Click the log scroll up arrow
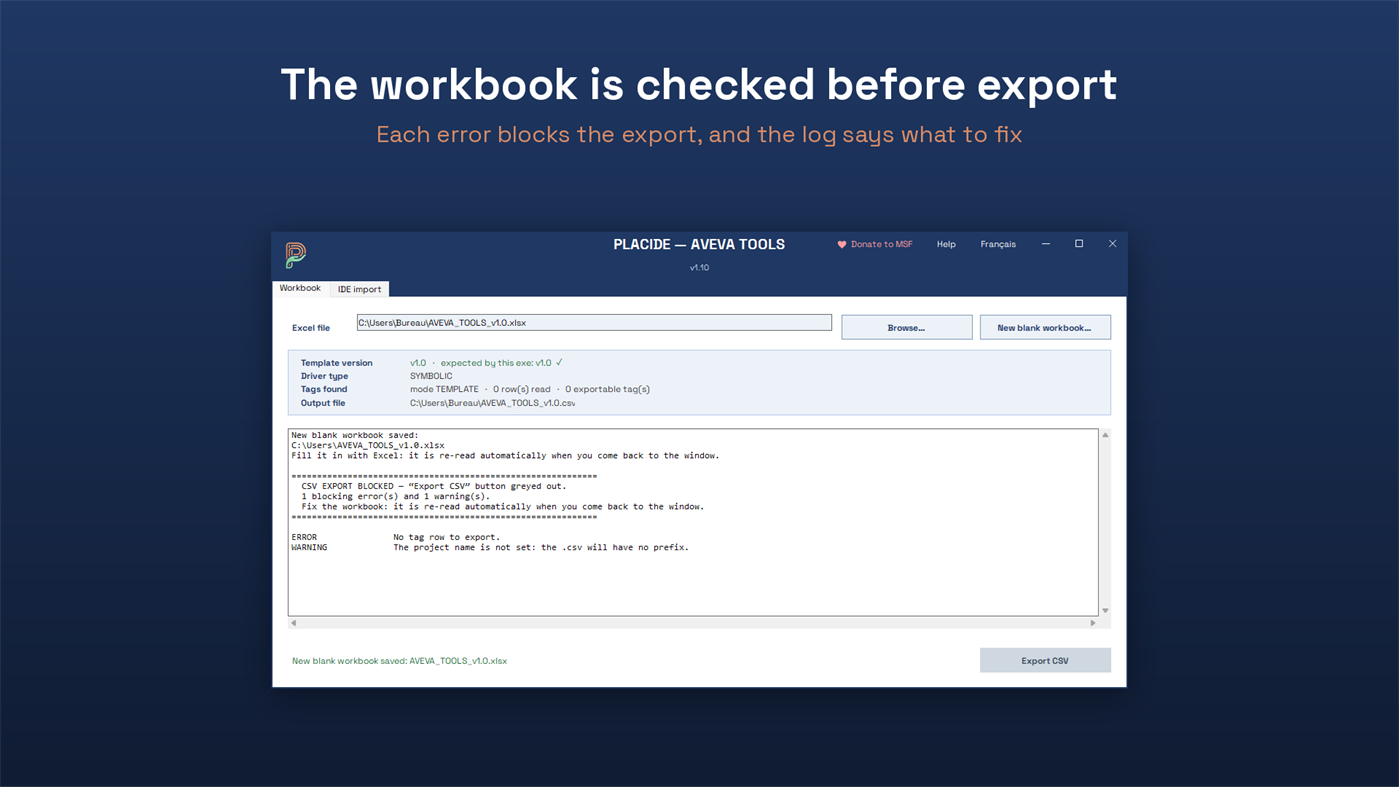The width and height of the screenshot is (1399, 787). pyautogui.click(x=1105, y=435)
